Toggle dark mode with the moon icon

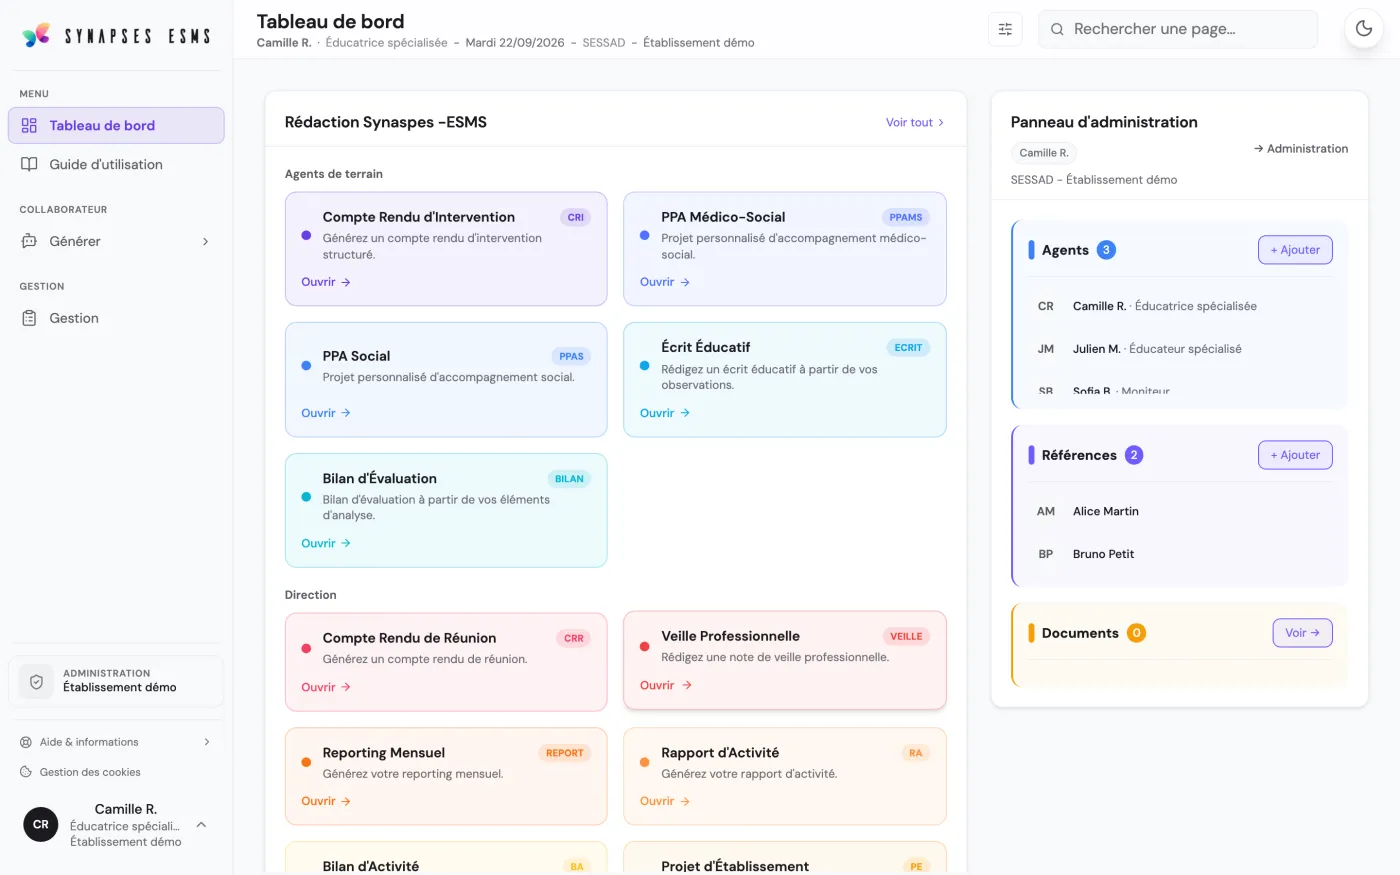pyautogui.click(x=1364, y=29)
